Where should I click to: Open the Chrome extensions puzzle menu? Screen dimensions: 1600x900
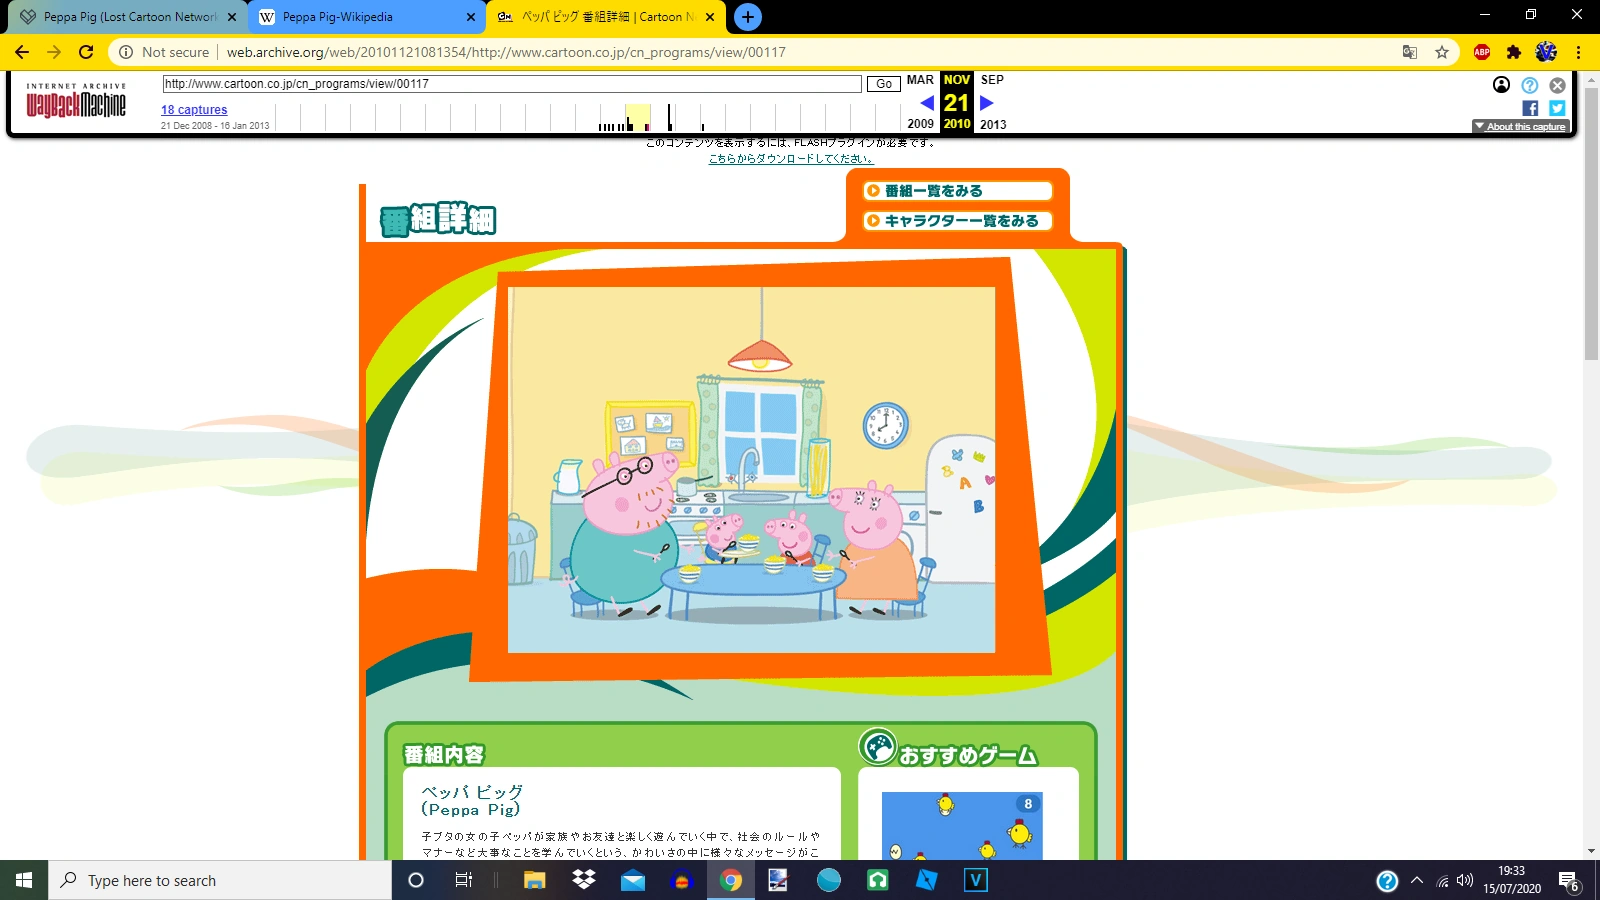1514,52
